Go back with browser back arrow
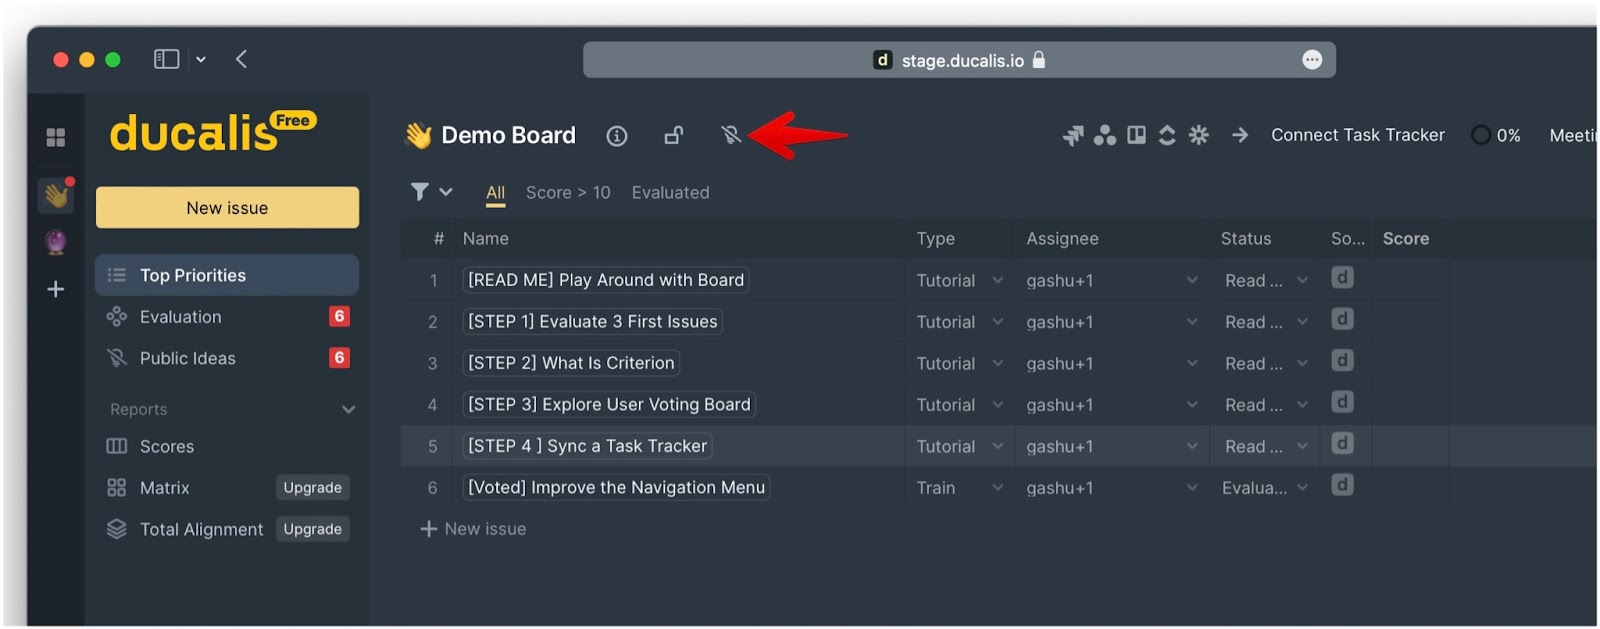This screenshot has width=1600, height=629. (x=241, y=60)
